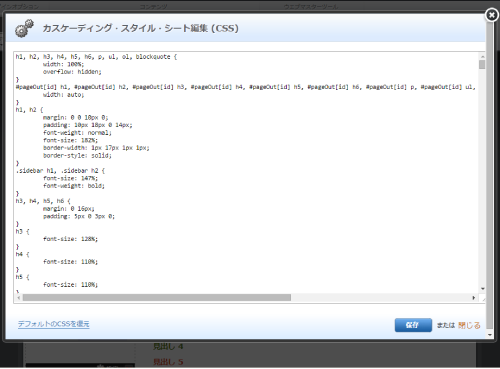Image resolution: width=500 pixels, height=369 pixels.
Task: Click the dialog's outer vertical scrollbar
Action: (489, 173)
